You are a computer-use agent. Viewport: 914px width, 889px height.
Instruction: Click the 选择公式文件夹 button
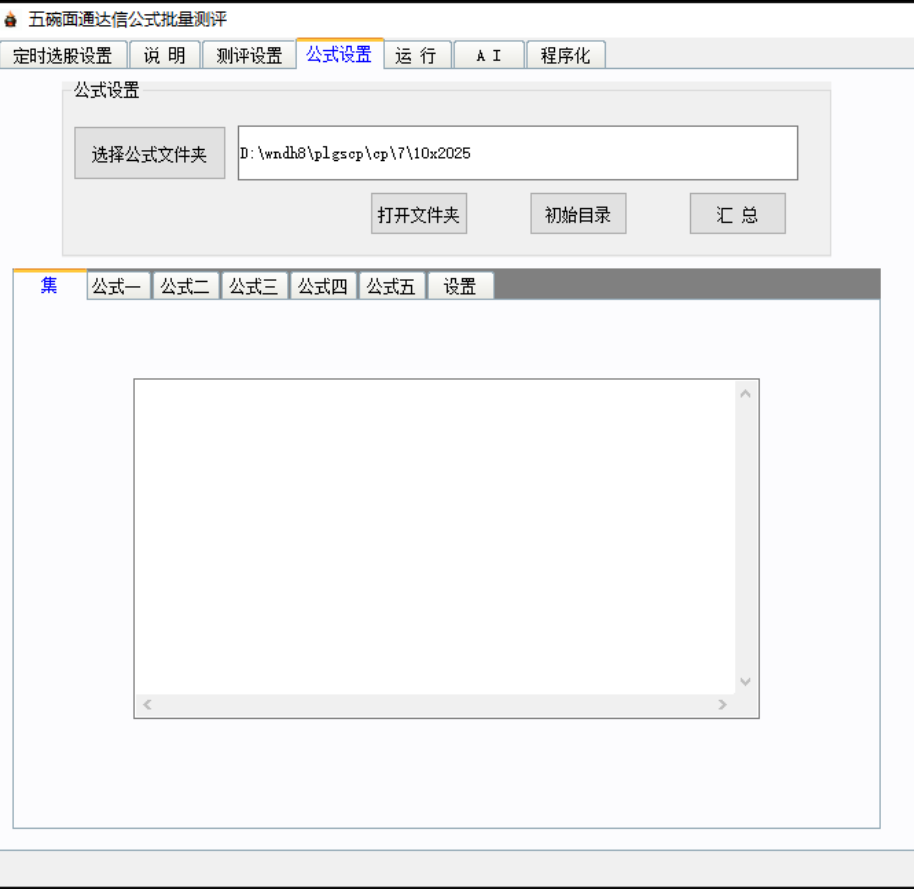tap(150, 154)
